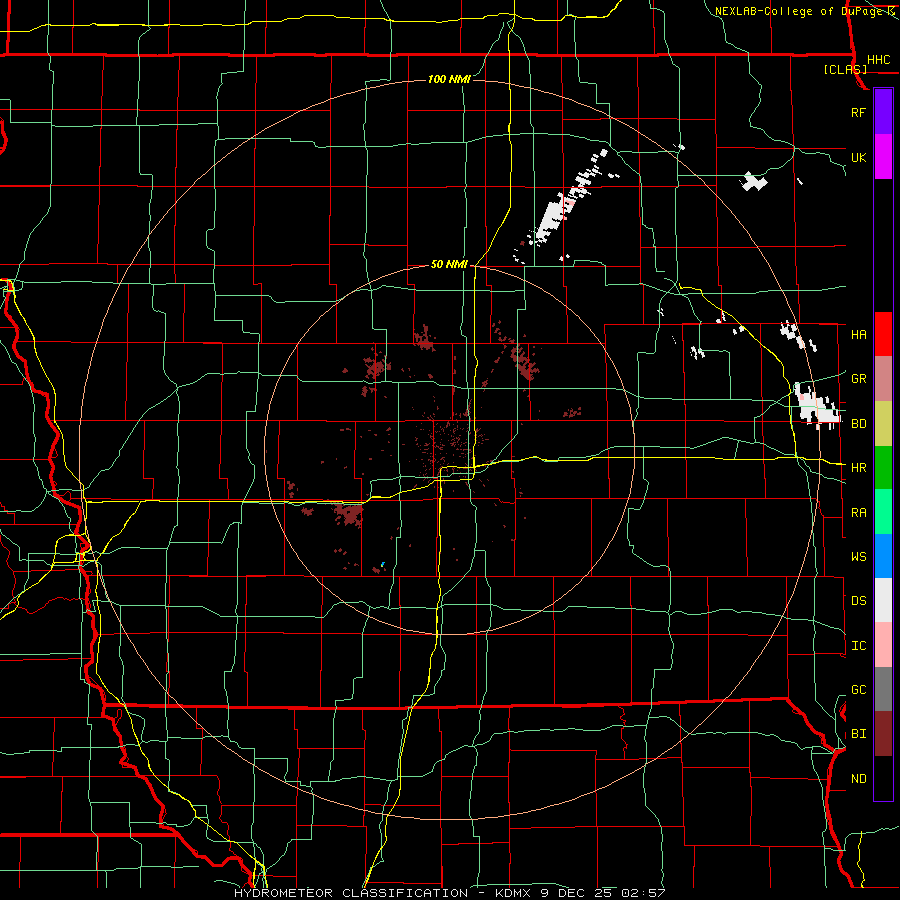Viewport: 900px width, 900px height.
Task: Select the BD yellow legend swatch
Action: 883,423
